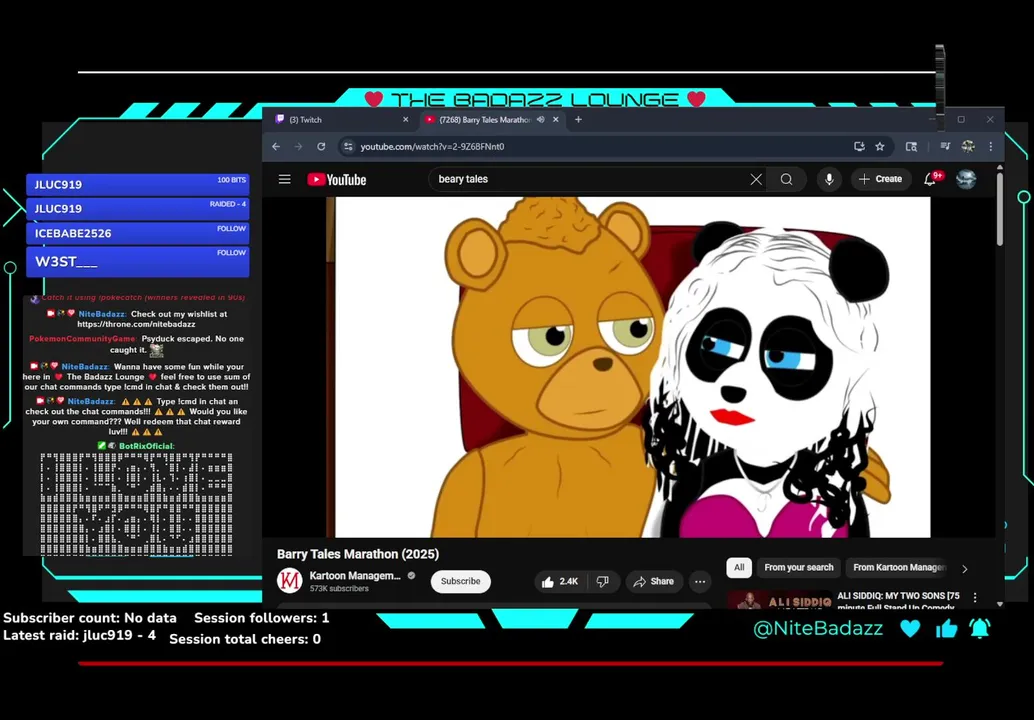This screenshot has width=1034, height=720.
Task: Go forward in the browser
Action: click(x=299, y=146)
